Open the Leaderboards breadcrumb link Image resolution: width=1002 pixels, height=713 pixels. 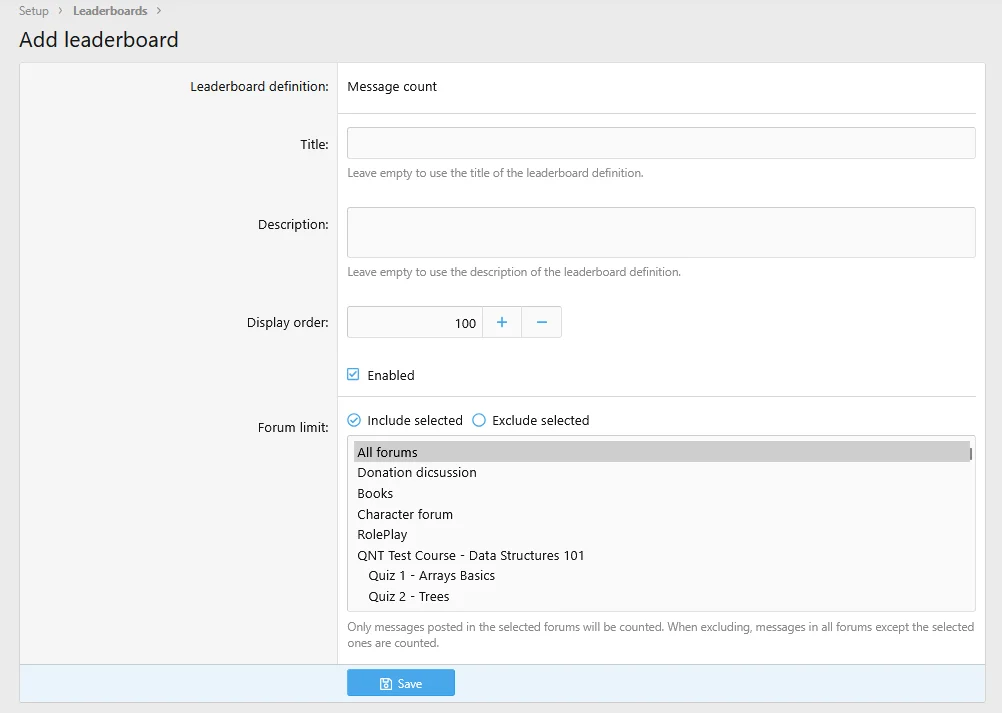point(110,11)
